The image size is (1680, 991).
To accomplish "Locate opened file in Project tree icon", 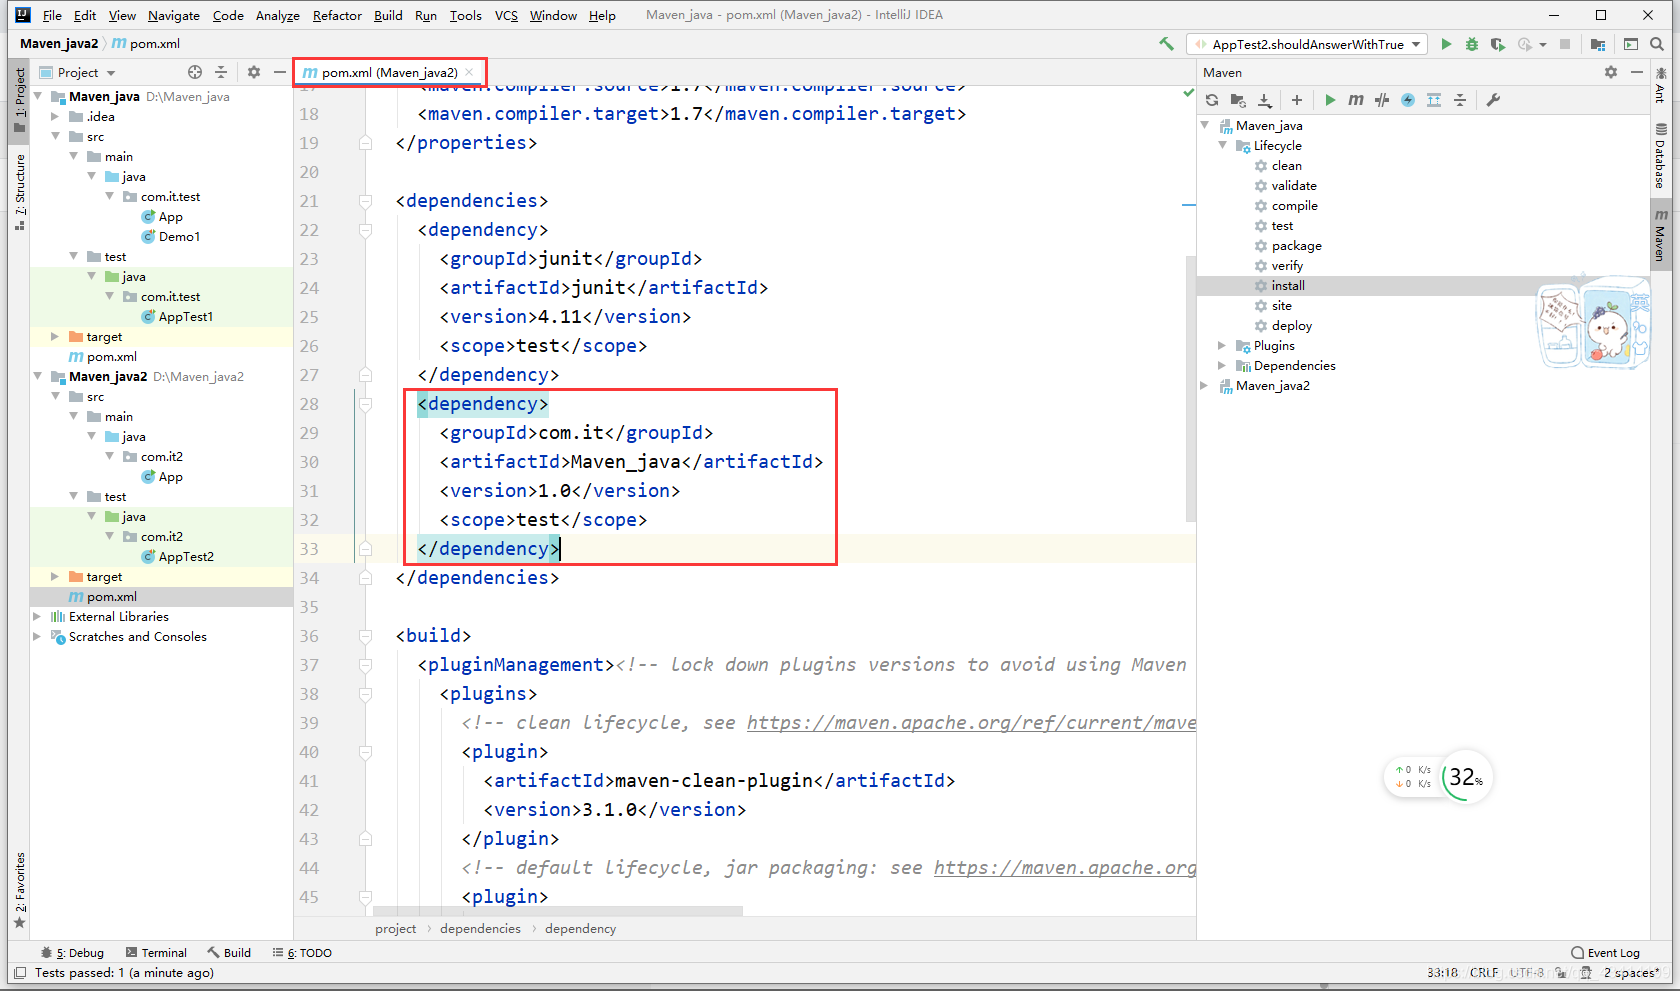I will point(195,72).
